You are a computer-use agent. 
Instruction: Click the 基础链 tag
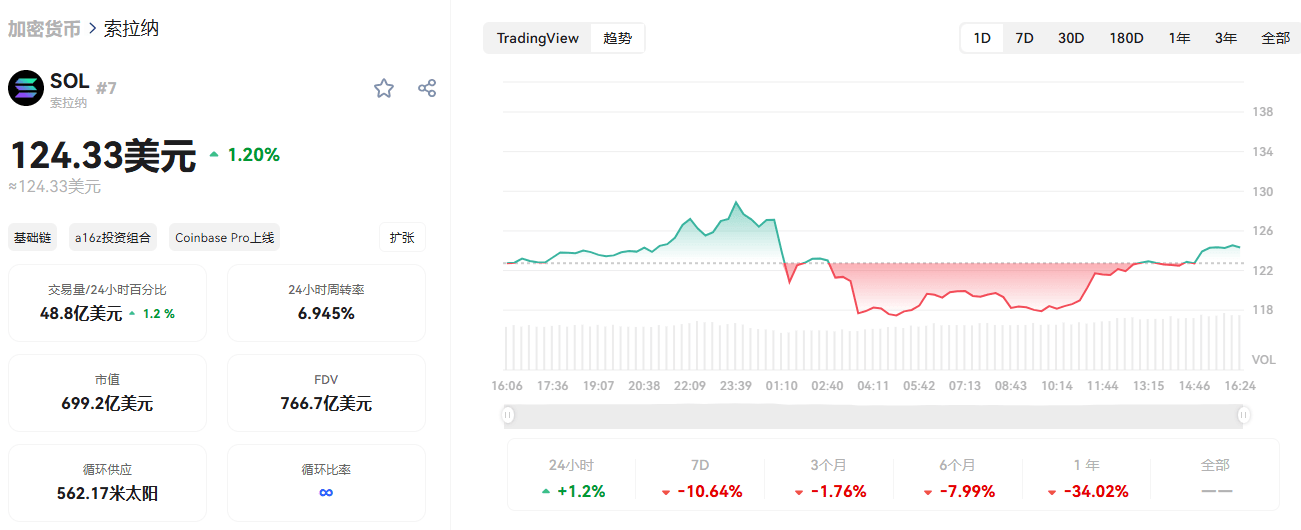(x=33, y=237)
